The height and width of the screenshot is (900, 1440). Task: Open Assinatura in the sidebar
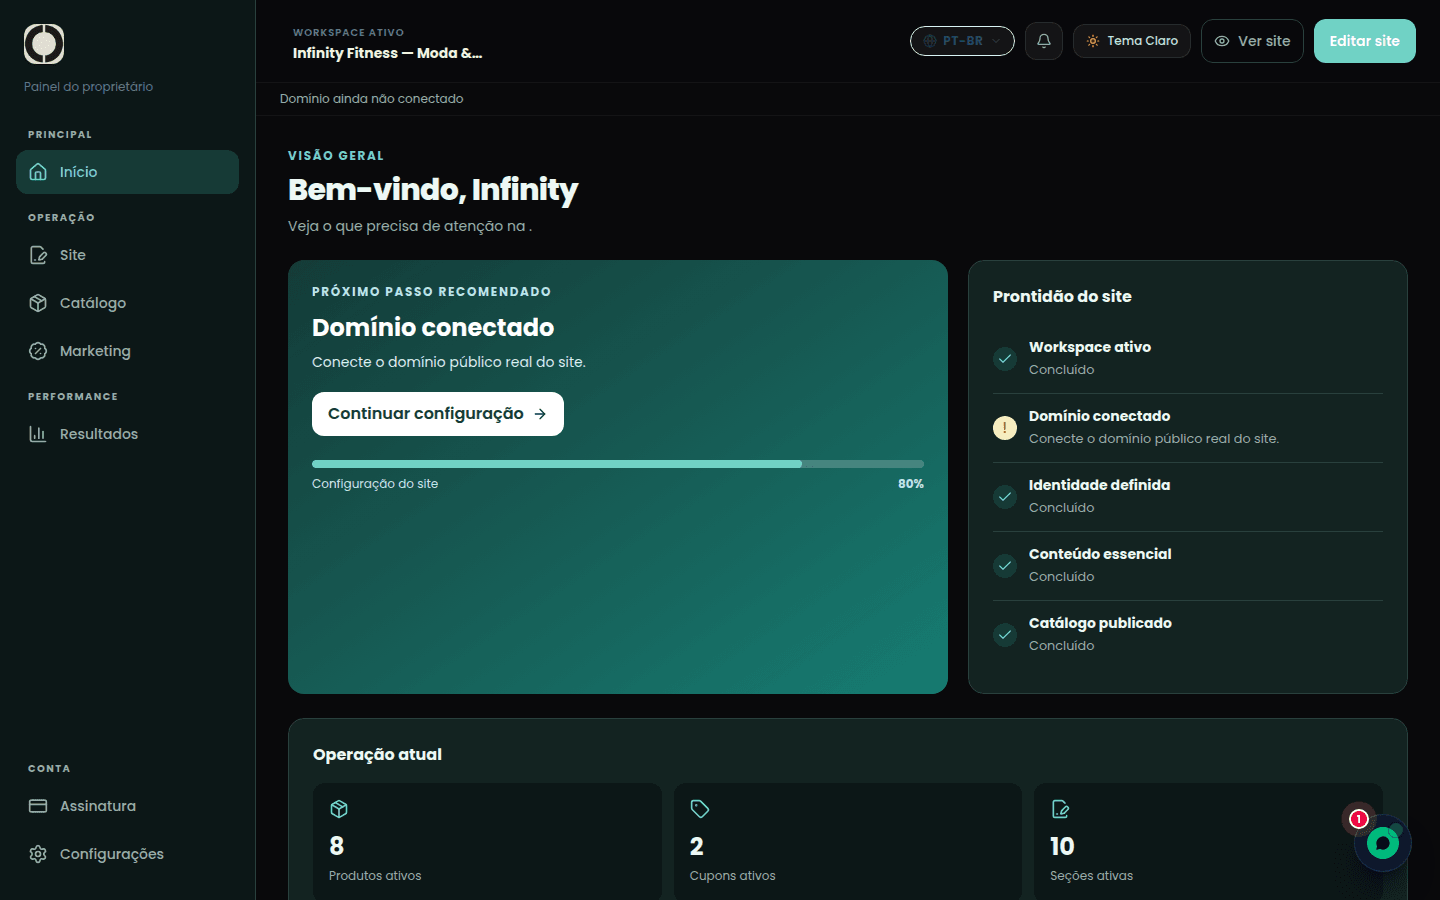[127, 806]
